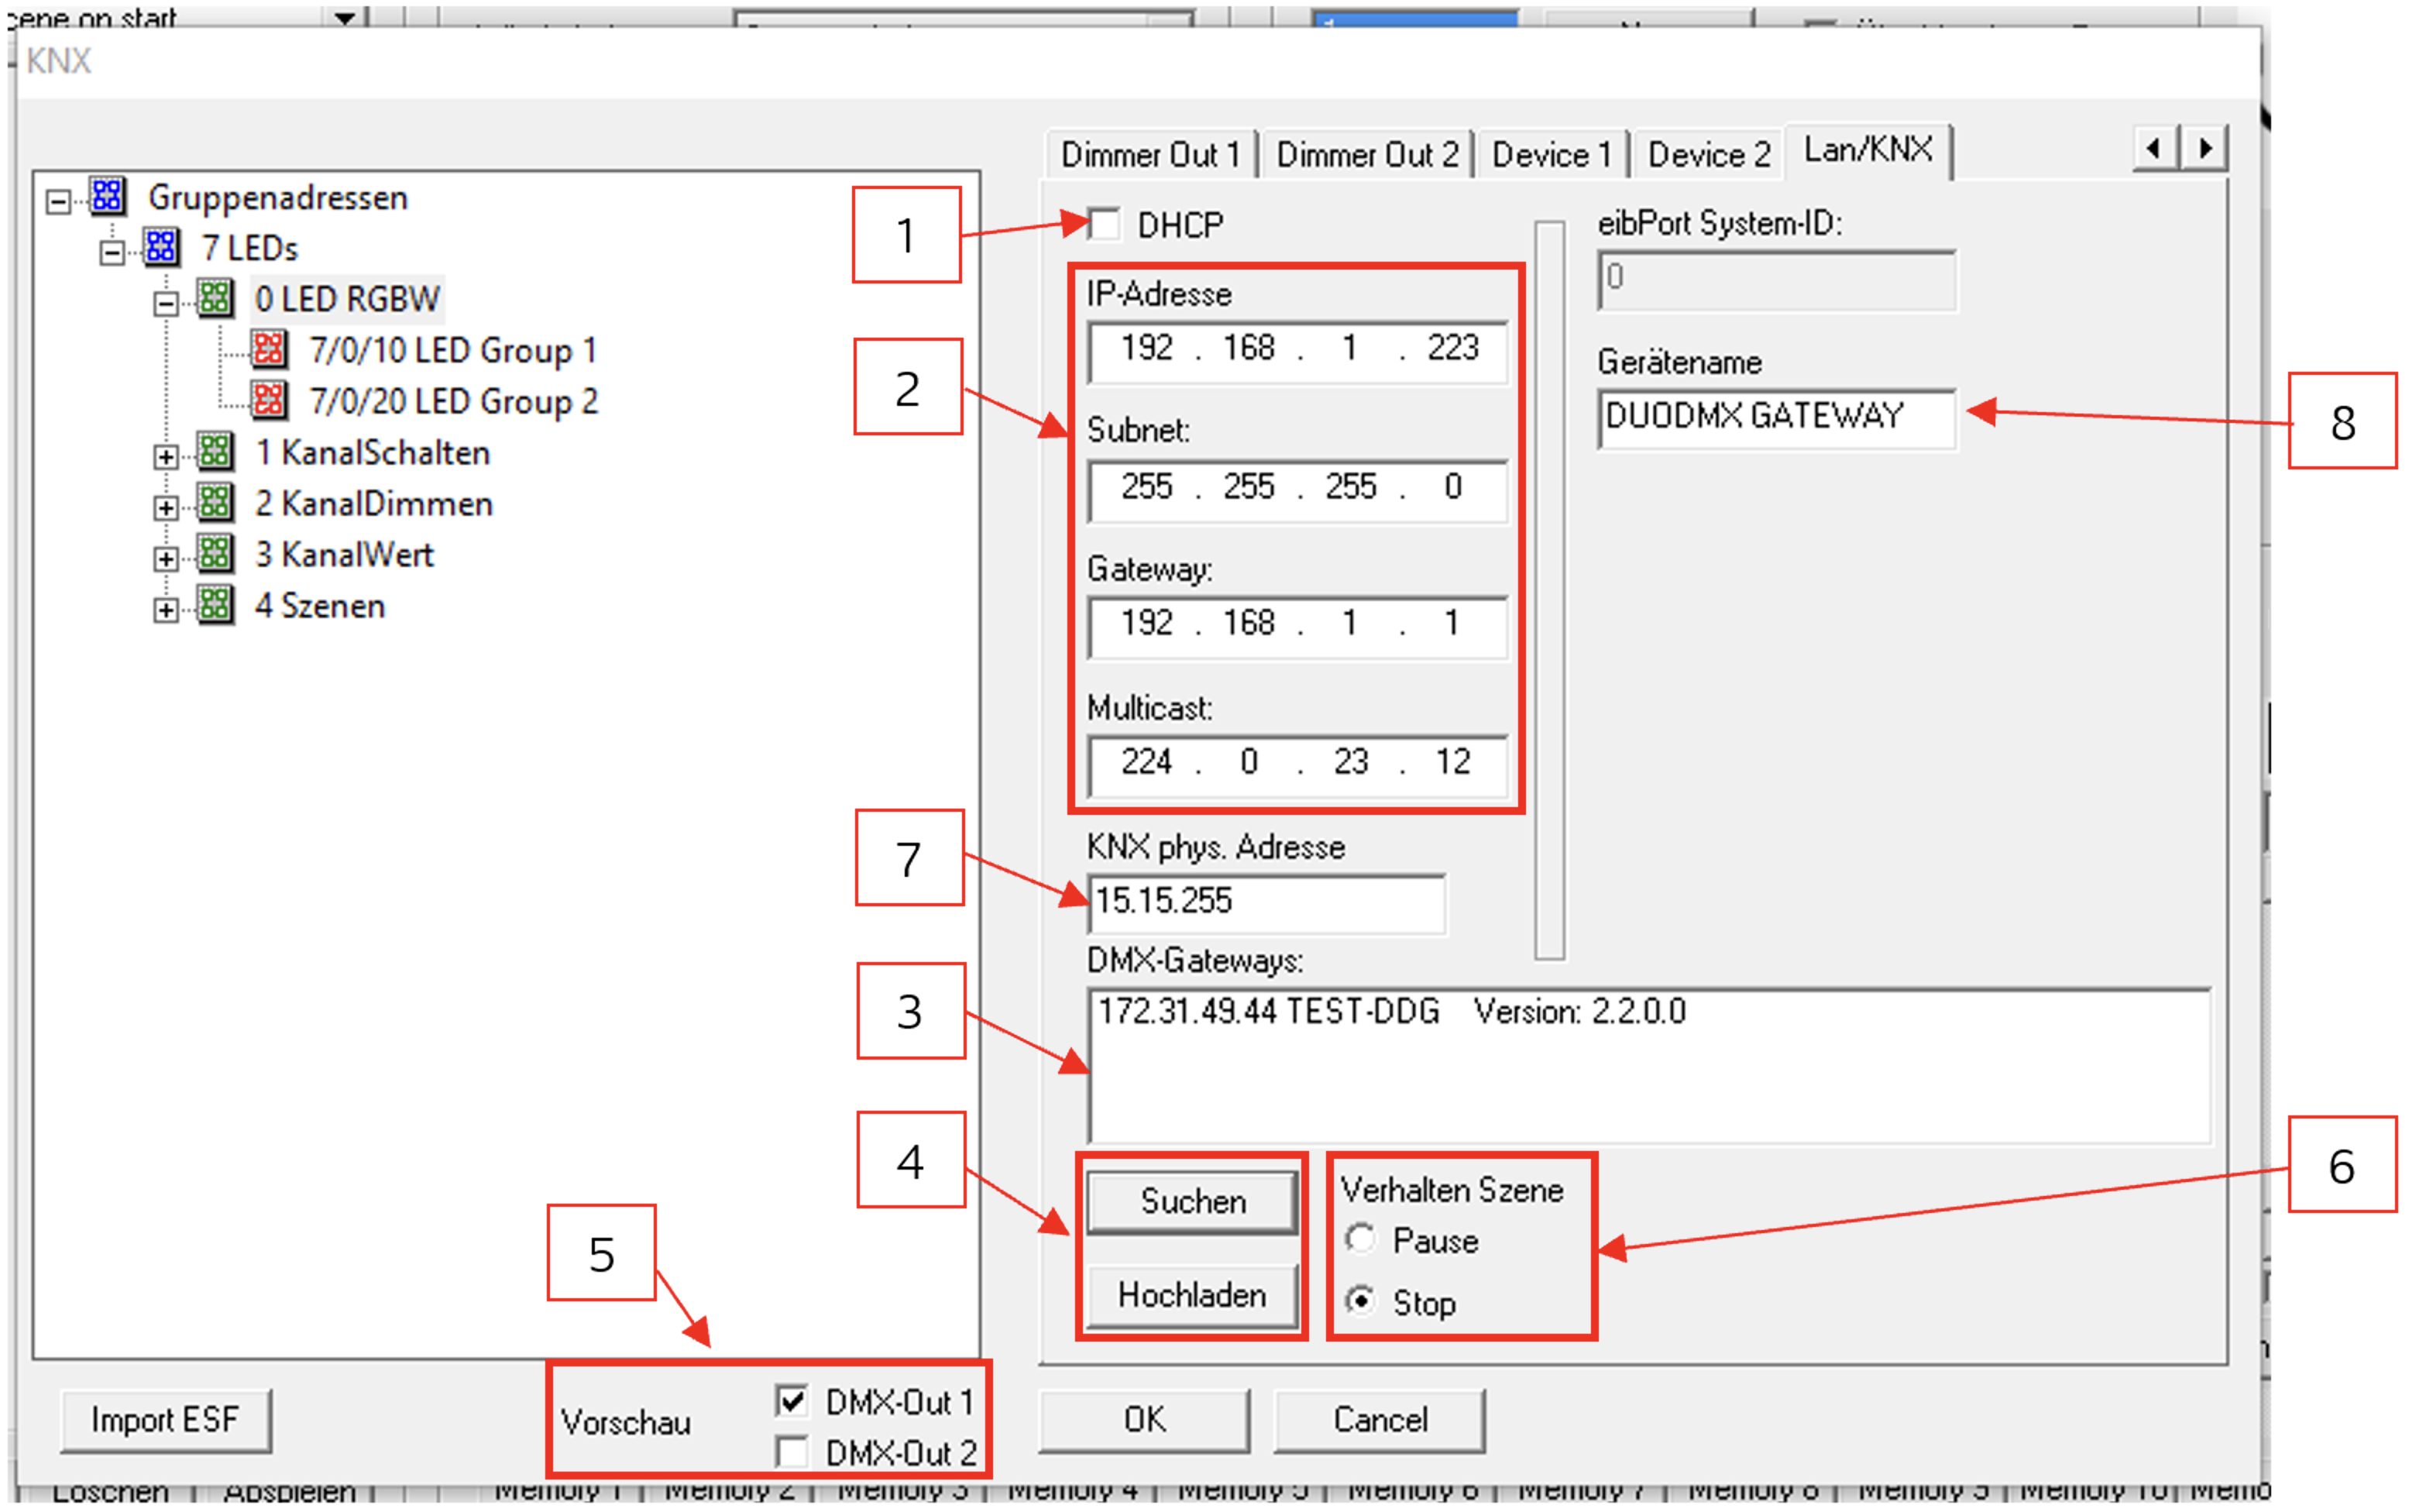This screenshot has height=1512, width=2409.
Task: Open the Device 2 tab
Action: coord(1708,155)
